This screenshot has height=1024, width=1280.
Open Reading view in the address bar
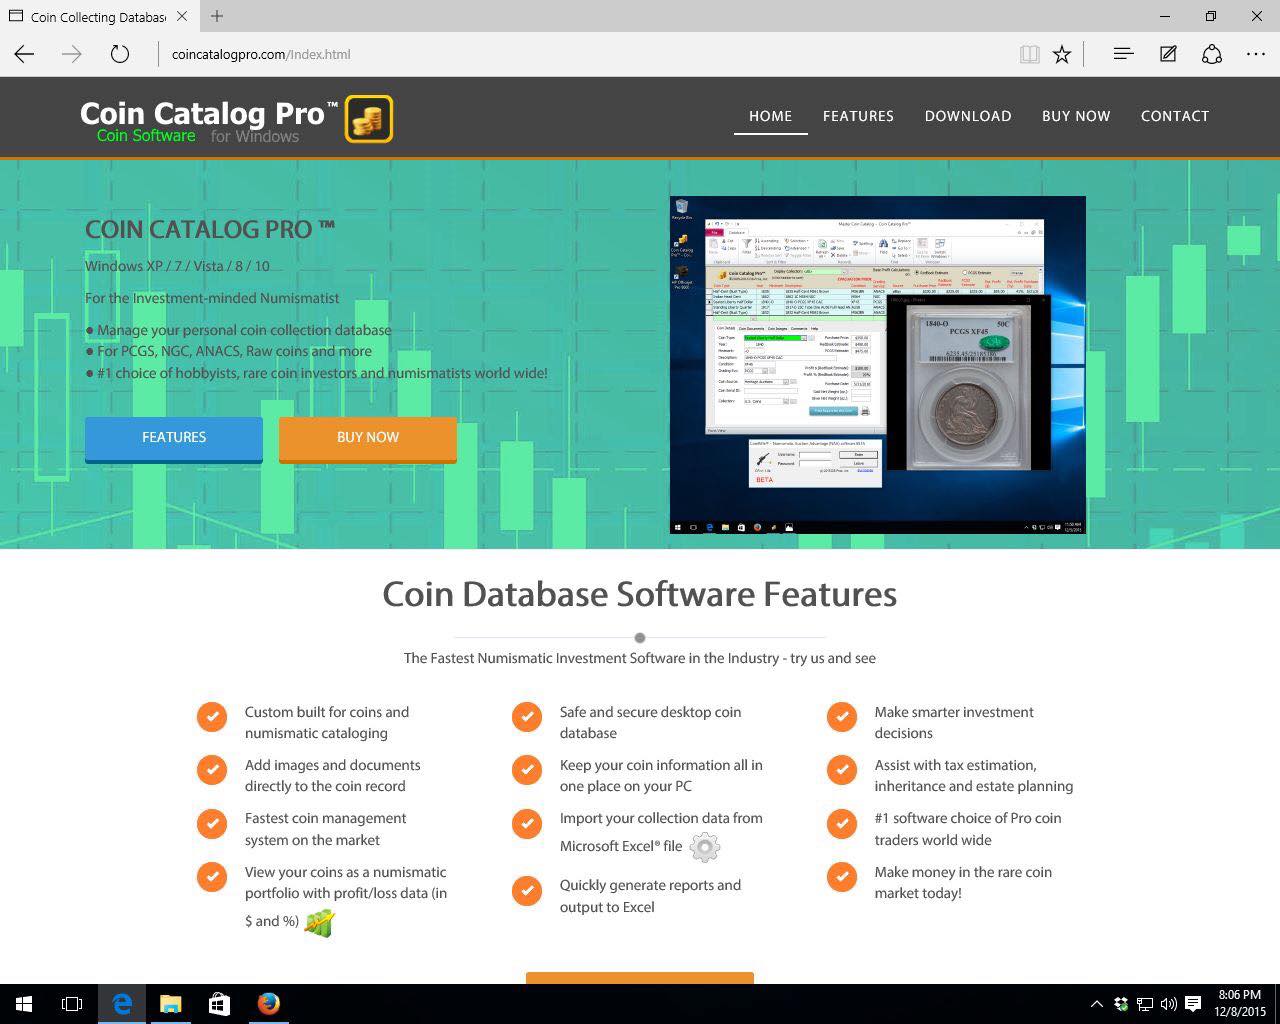tap(1029, 54)
